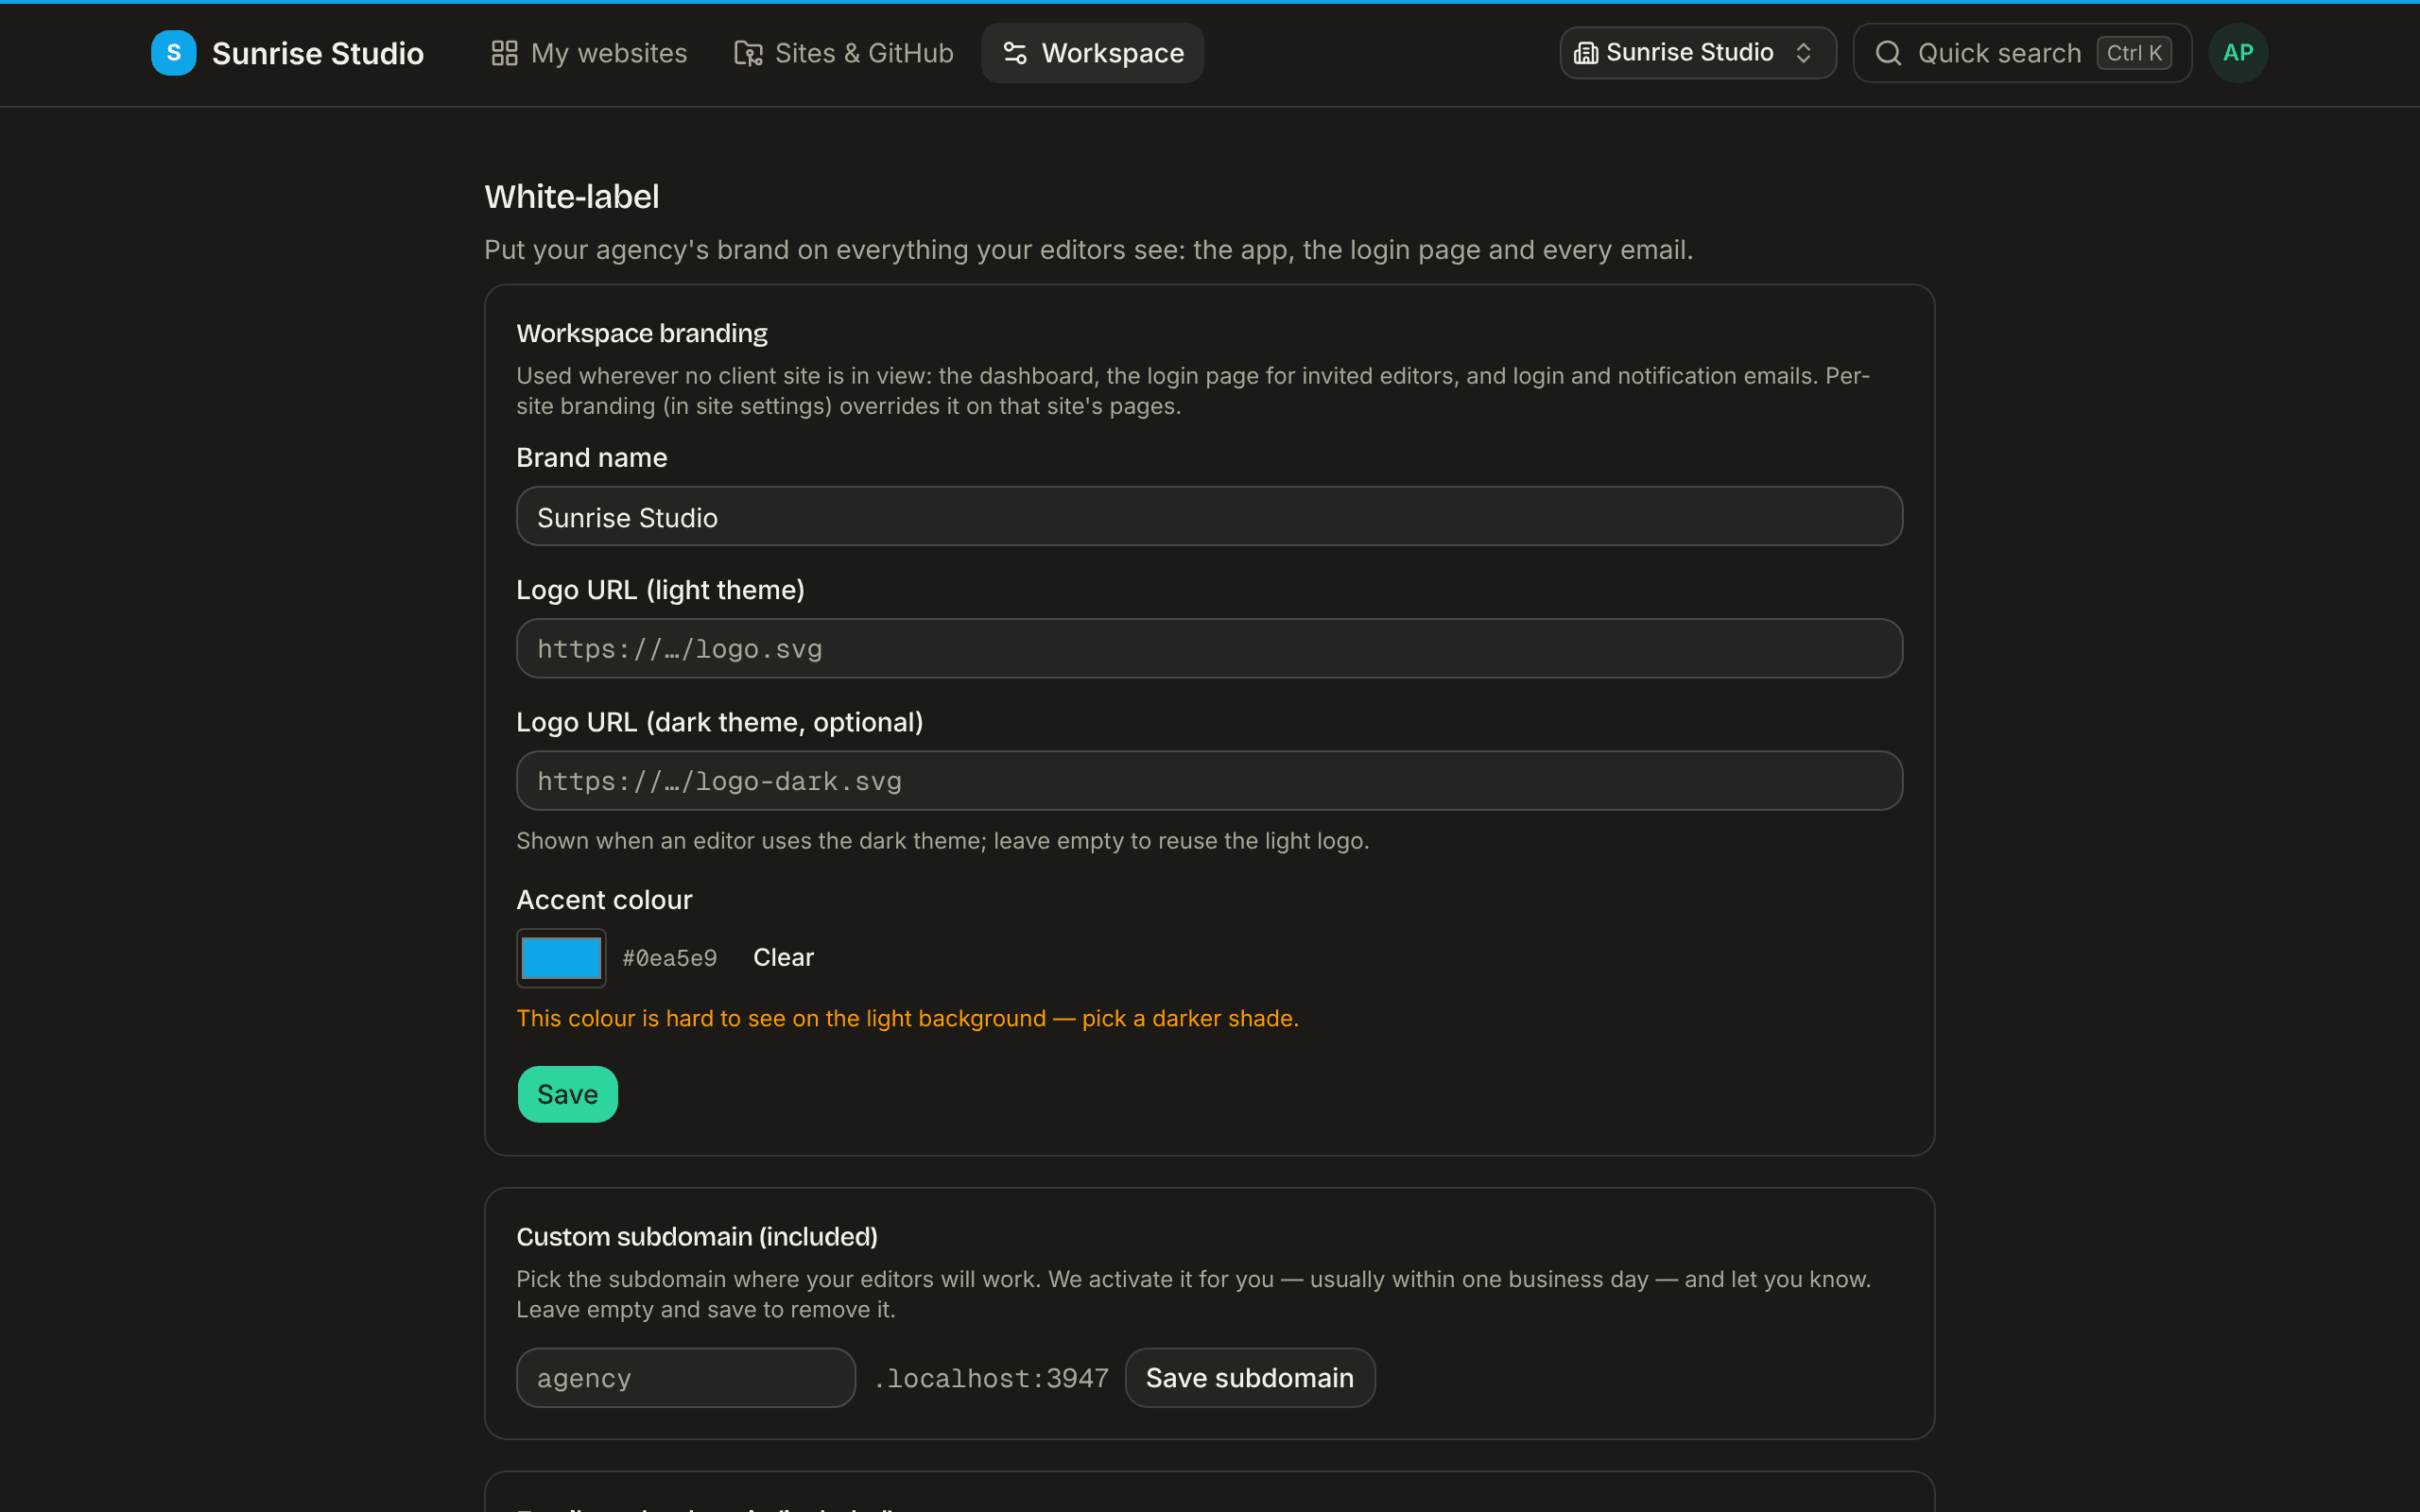Click the Sunrise Studio logo icon
The width and height of the screenshot is (2420, 1512).
coord(174,53)
